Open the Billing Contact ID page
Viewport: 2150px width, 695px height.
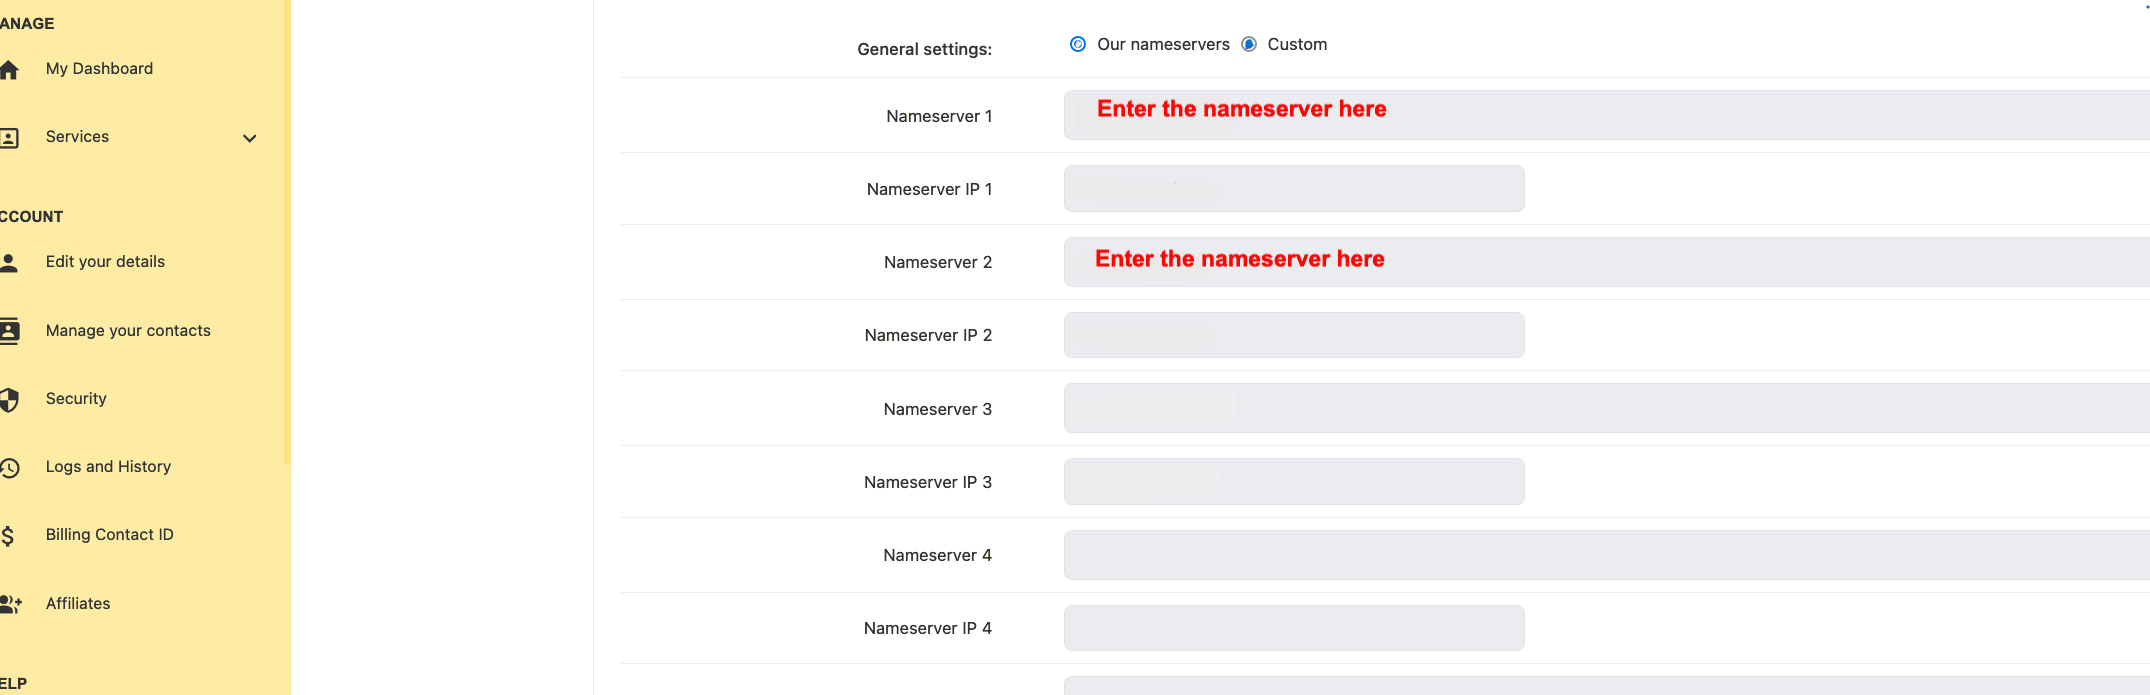109,535
